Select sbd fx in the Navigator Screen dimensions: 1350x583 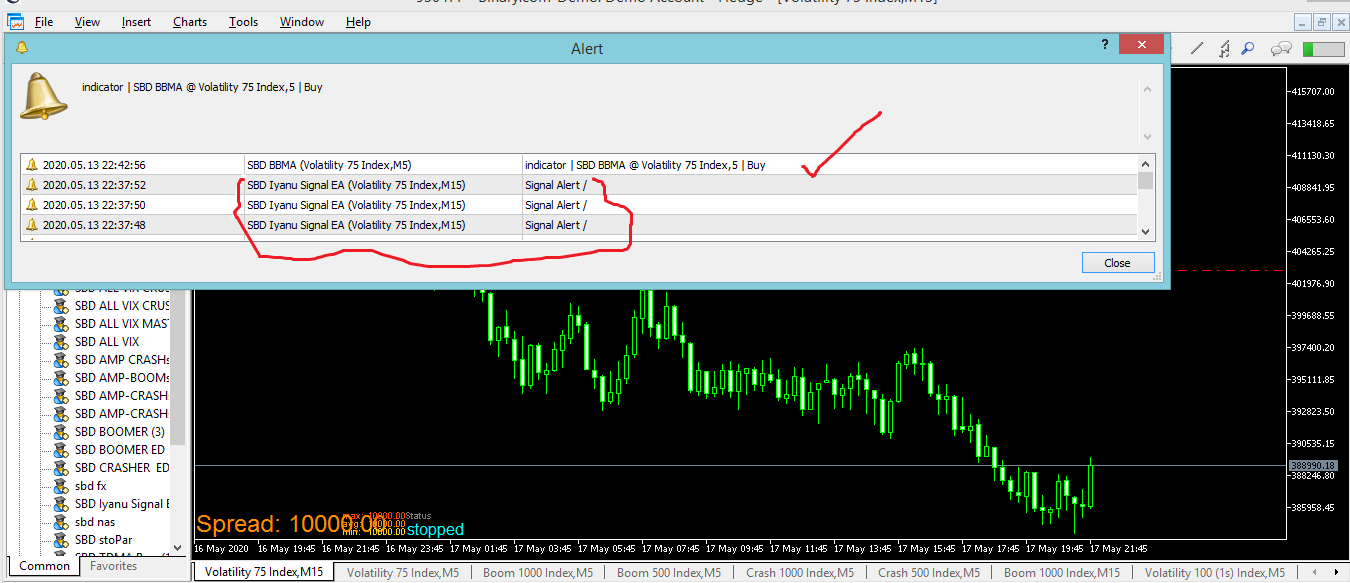pos(91,486)
